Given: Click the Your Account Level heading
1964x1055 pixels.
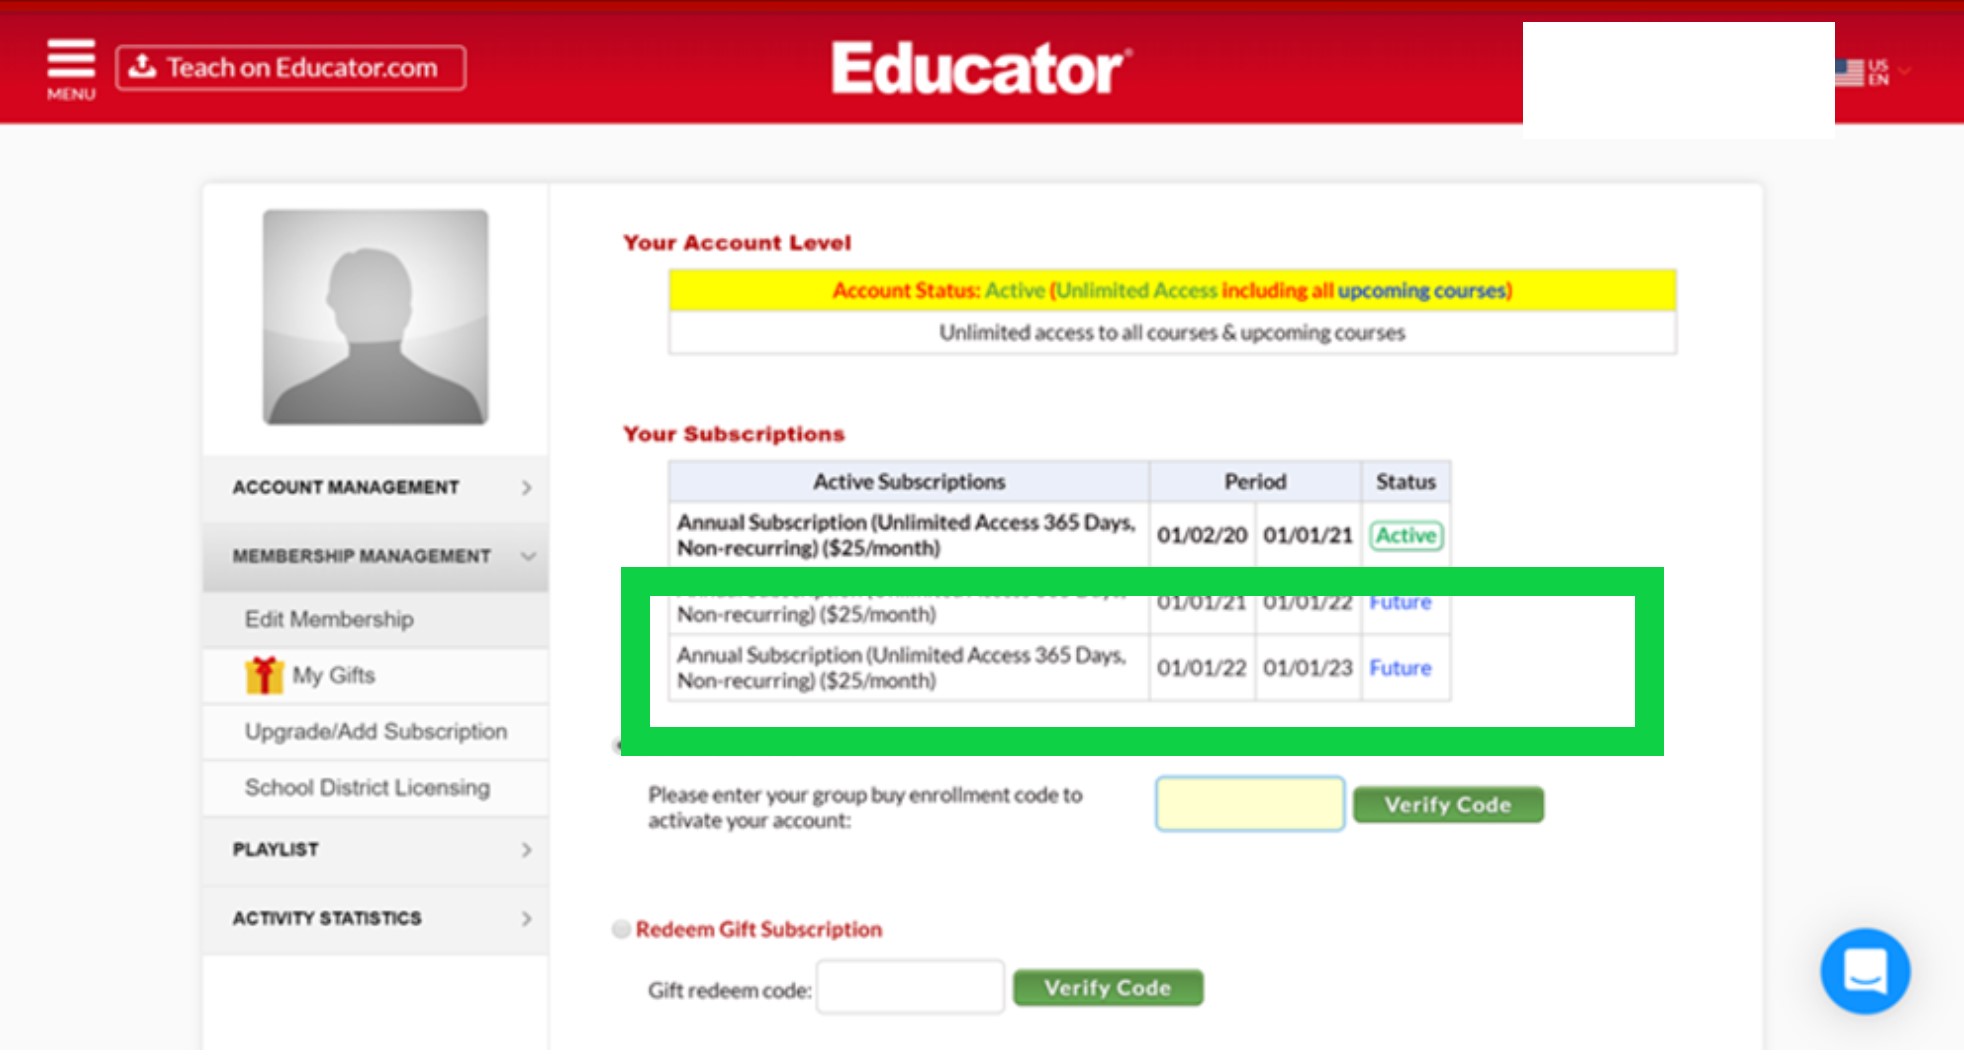Looking at the screenshot, I should click(737, 243).
